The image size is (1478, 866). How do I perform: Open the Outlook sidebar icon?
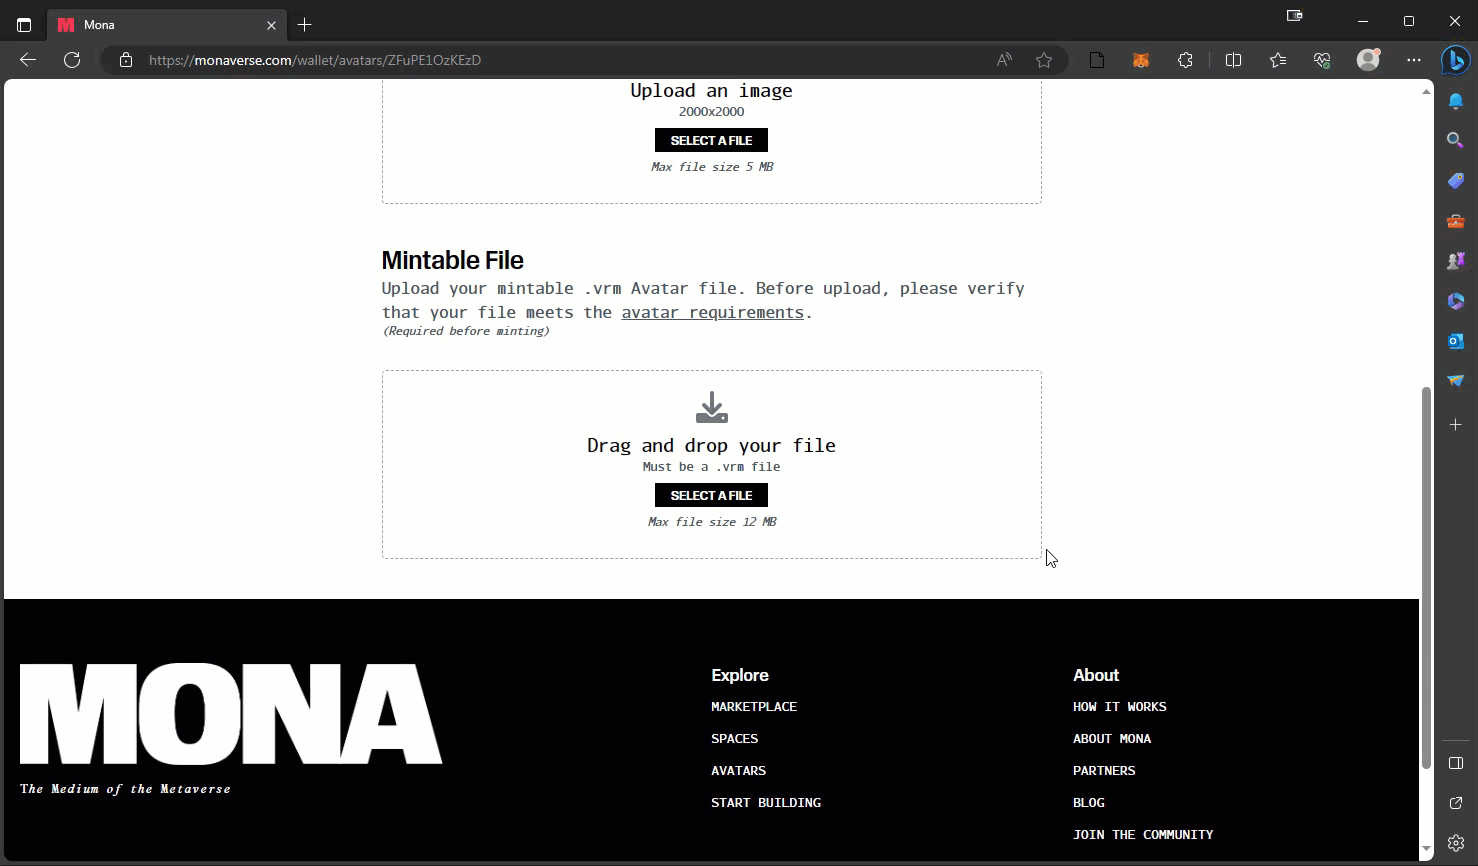click(1455, 341)
